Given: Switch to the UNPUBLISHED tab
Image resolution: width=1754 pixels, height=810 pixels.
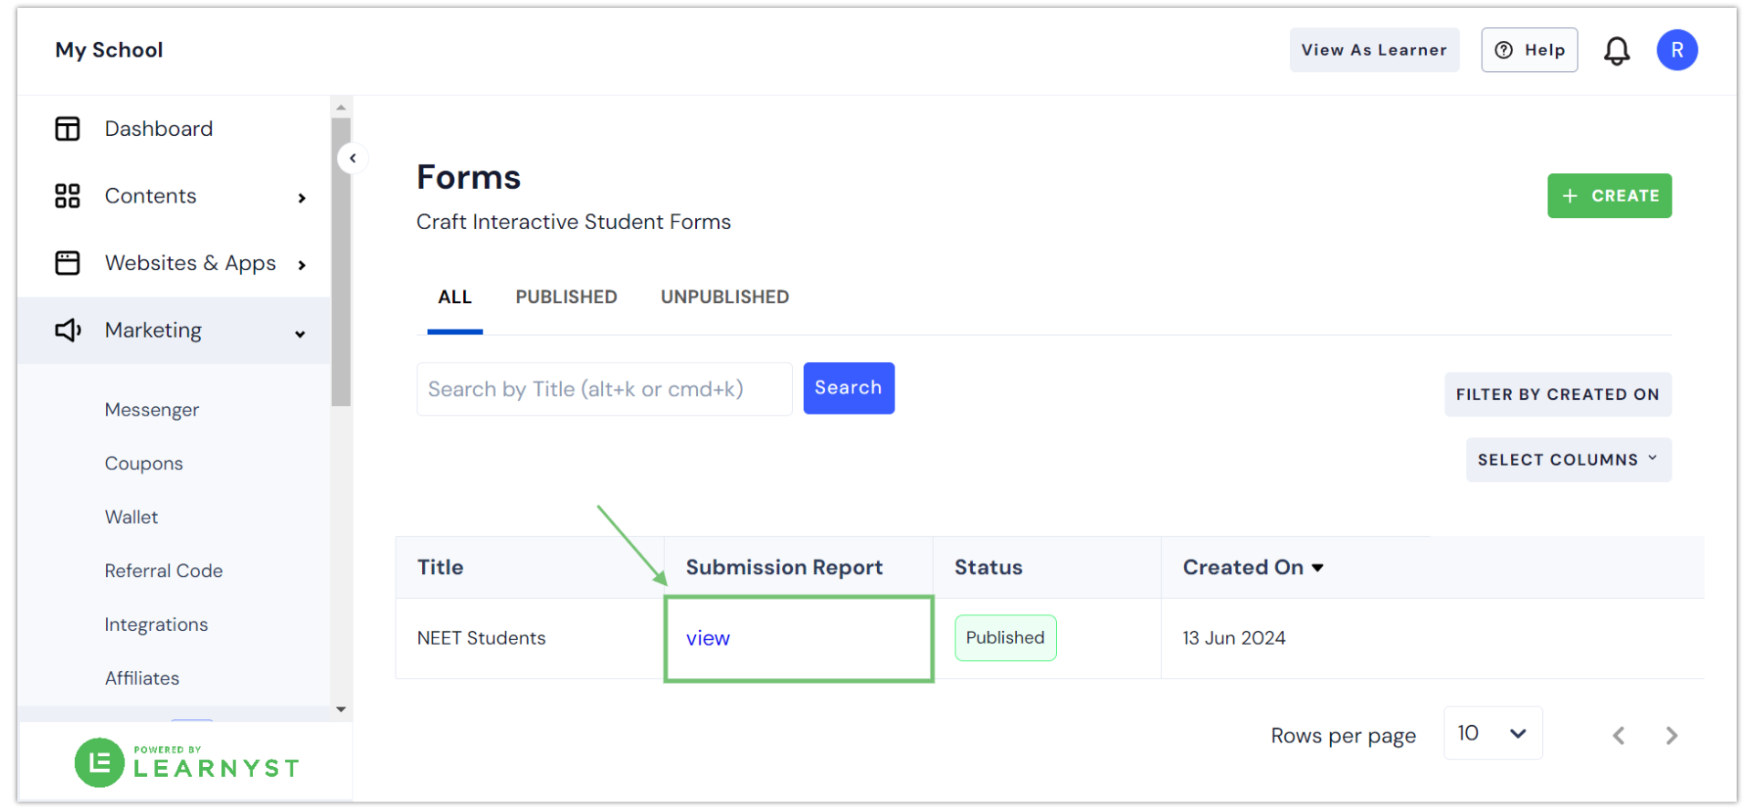Looking at the screenshot, I should coord(724,296).
